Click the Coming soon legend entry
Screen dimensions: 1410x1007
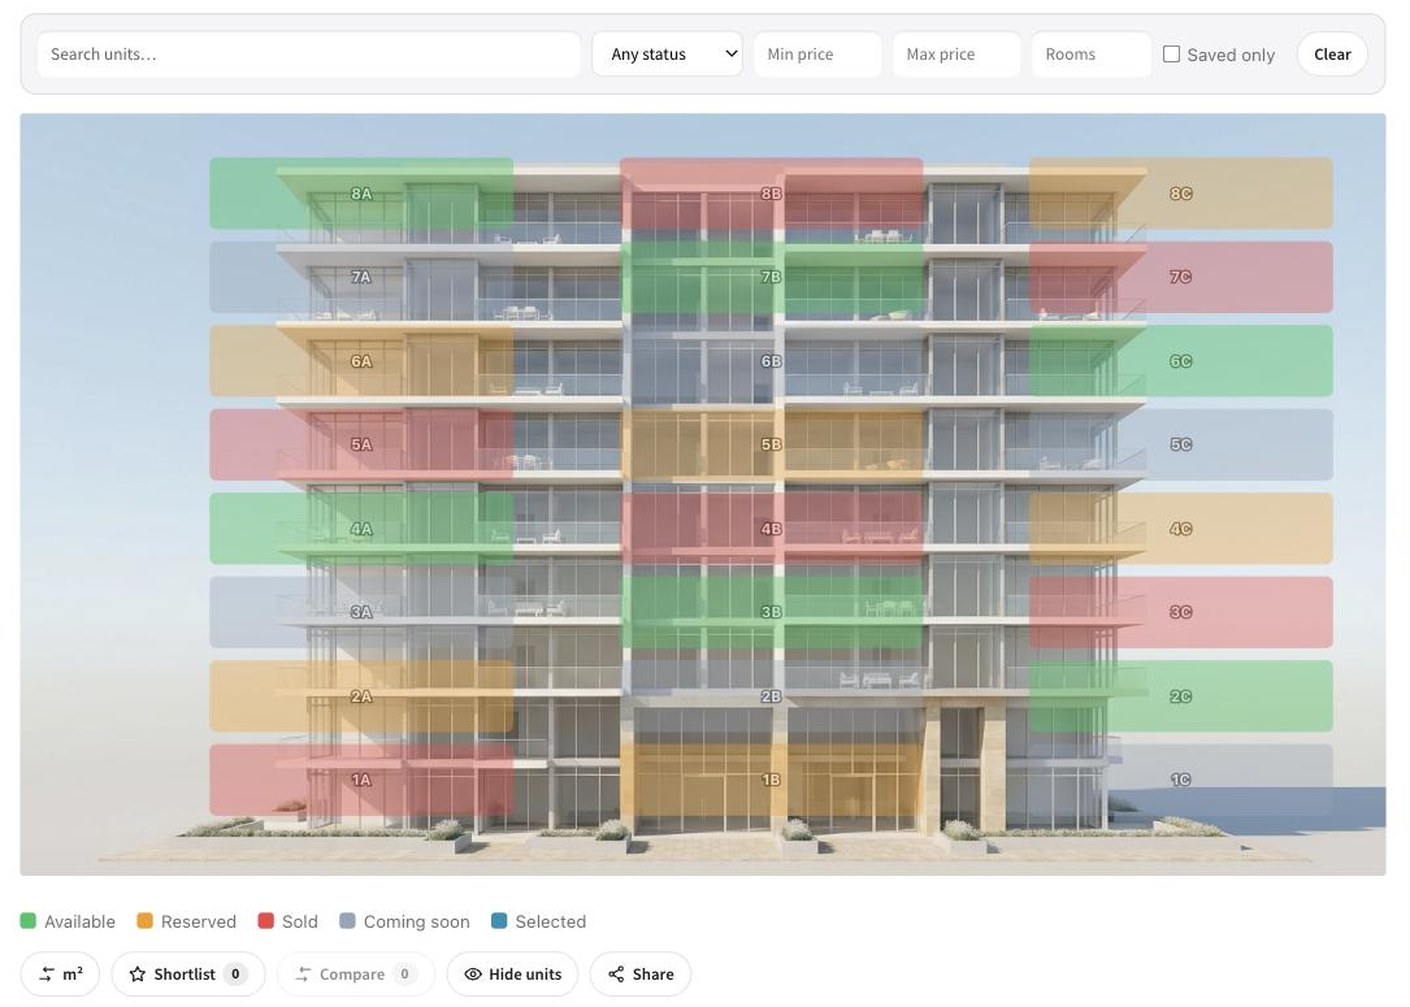coord(405,921)
